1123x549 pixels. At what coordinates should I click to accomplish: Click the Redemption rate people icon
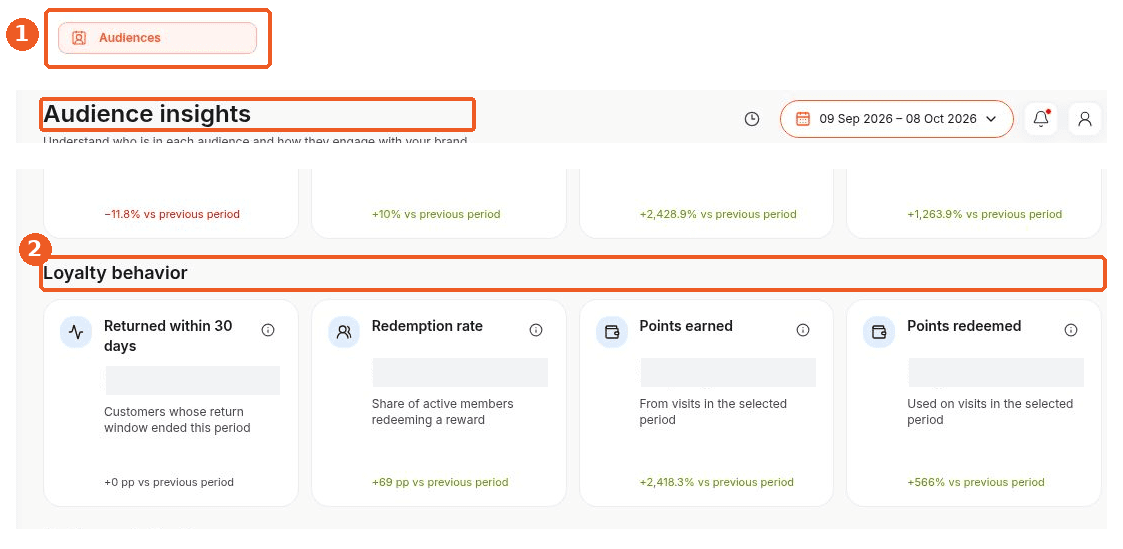click(344, 332)
